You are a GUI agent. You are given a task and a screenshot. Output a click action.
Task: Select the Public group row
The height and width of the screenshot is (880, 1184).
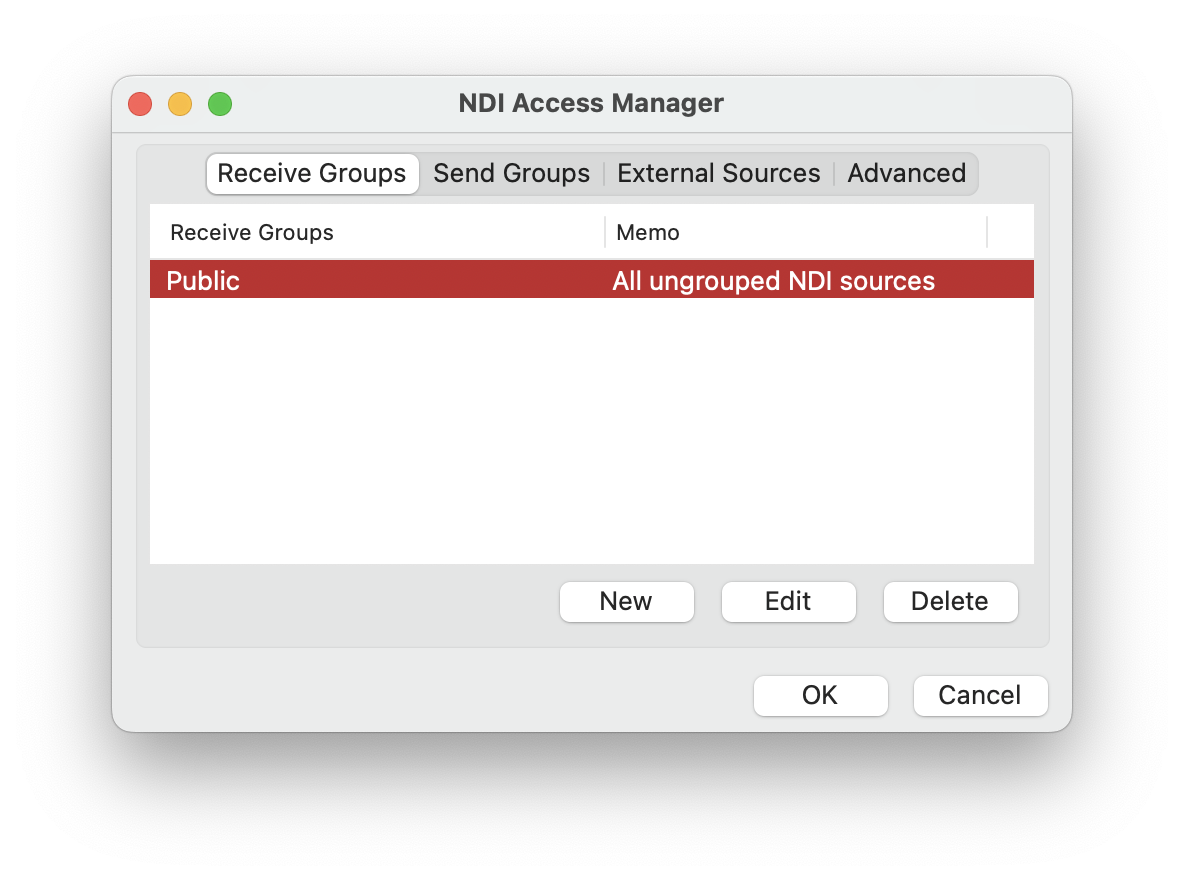(x=203, y=281)
